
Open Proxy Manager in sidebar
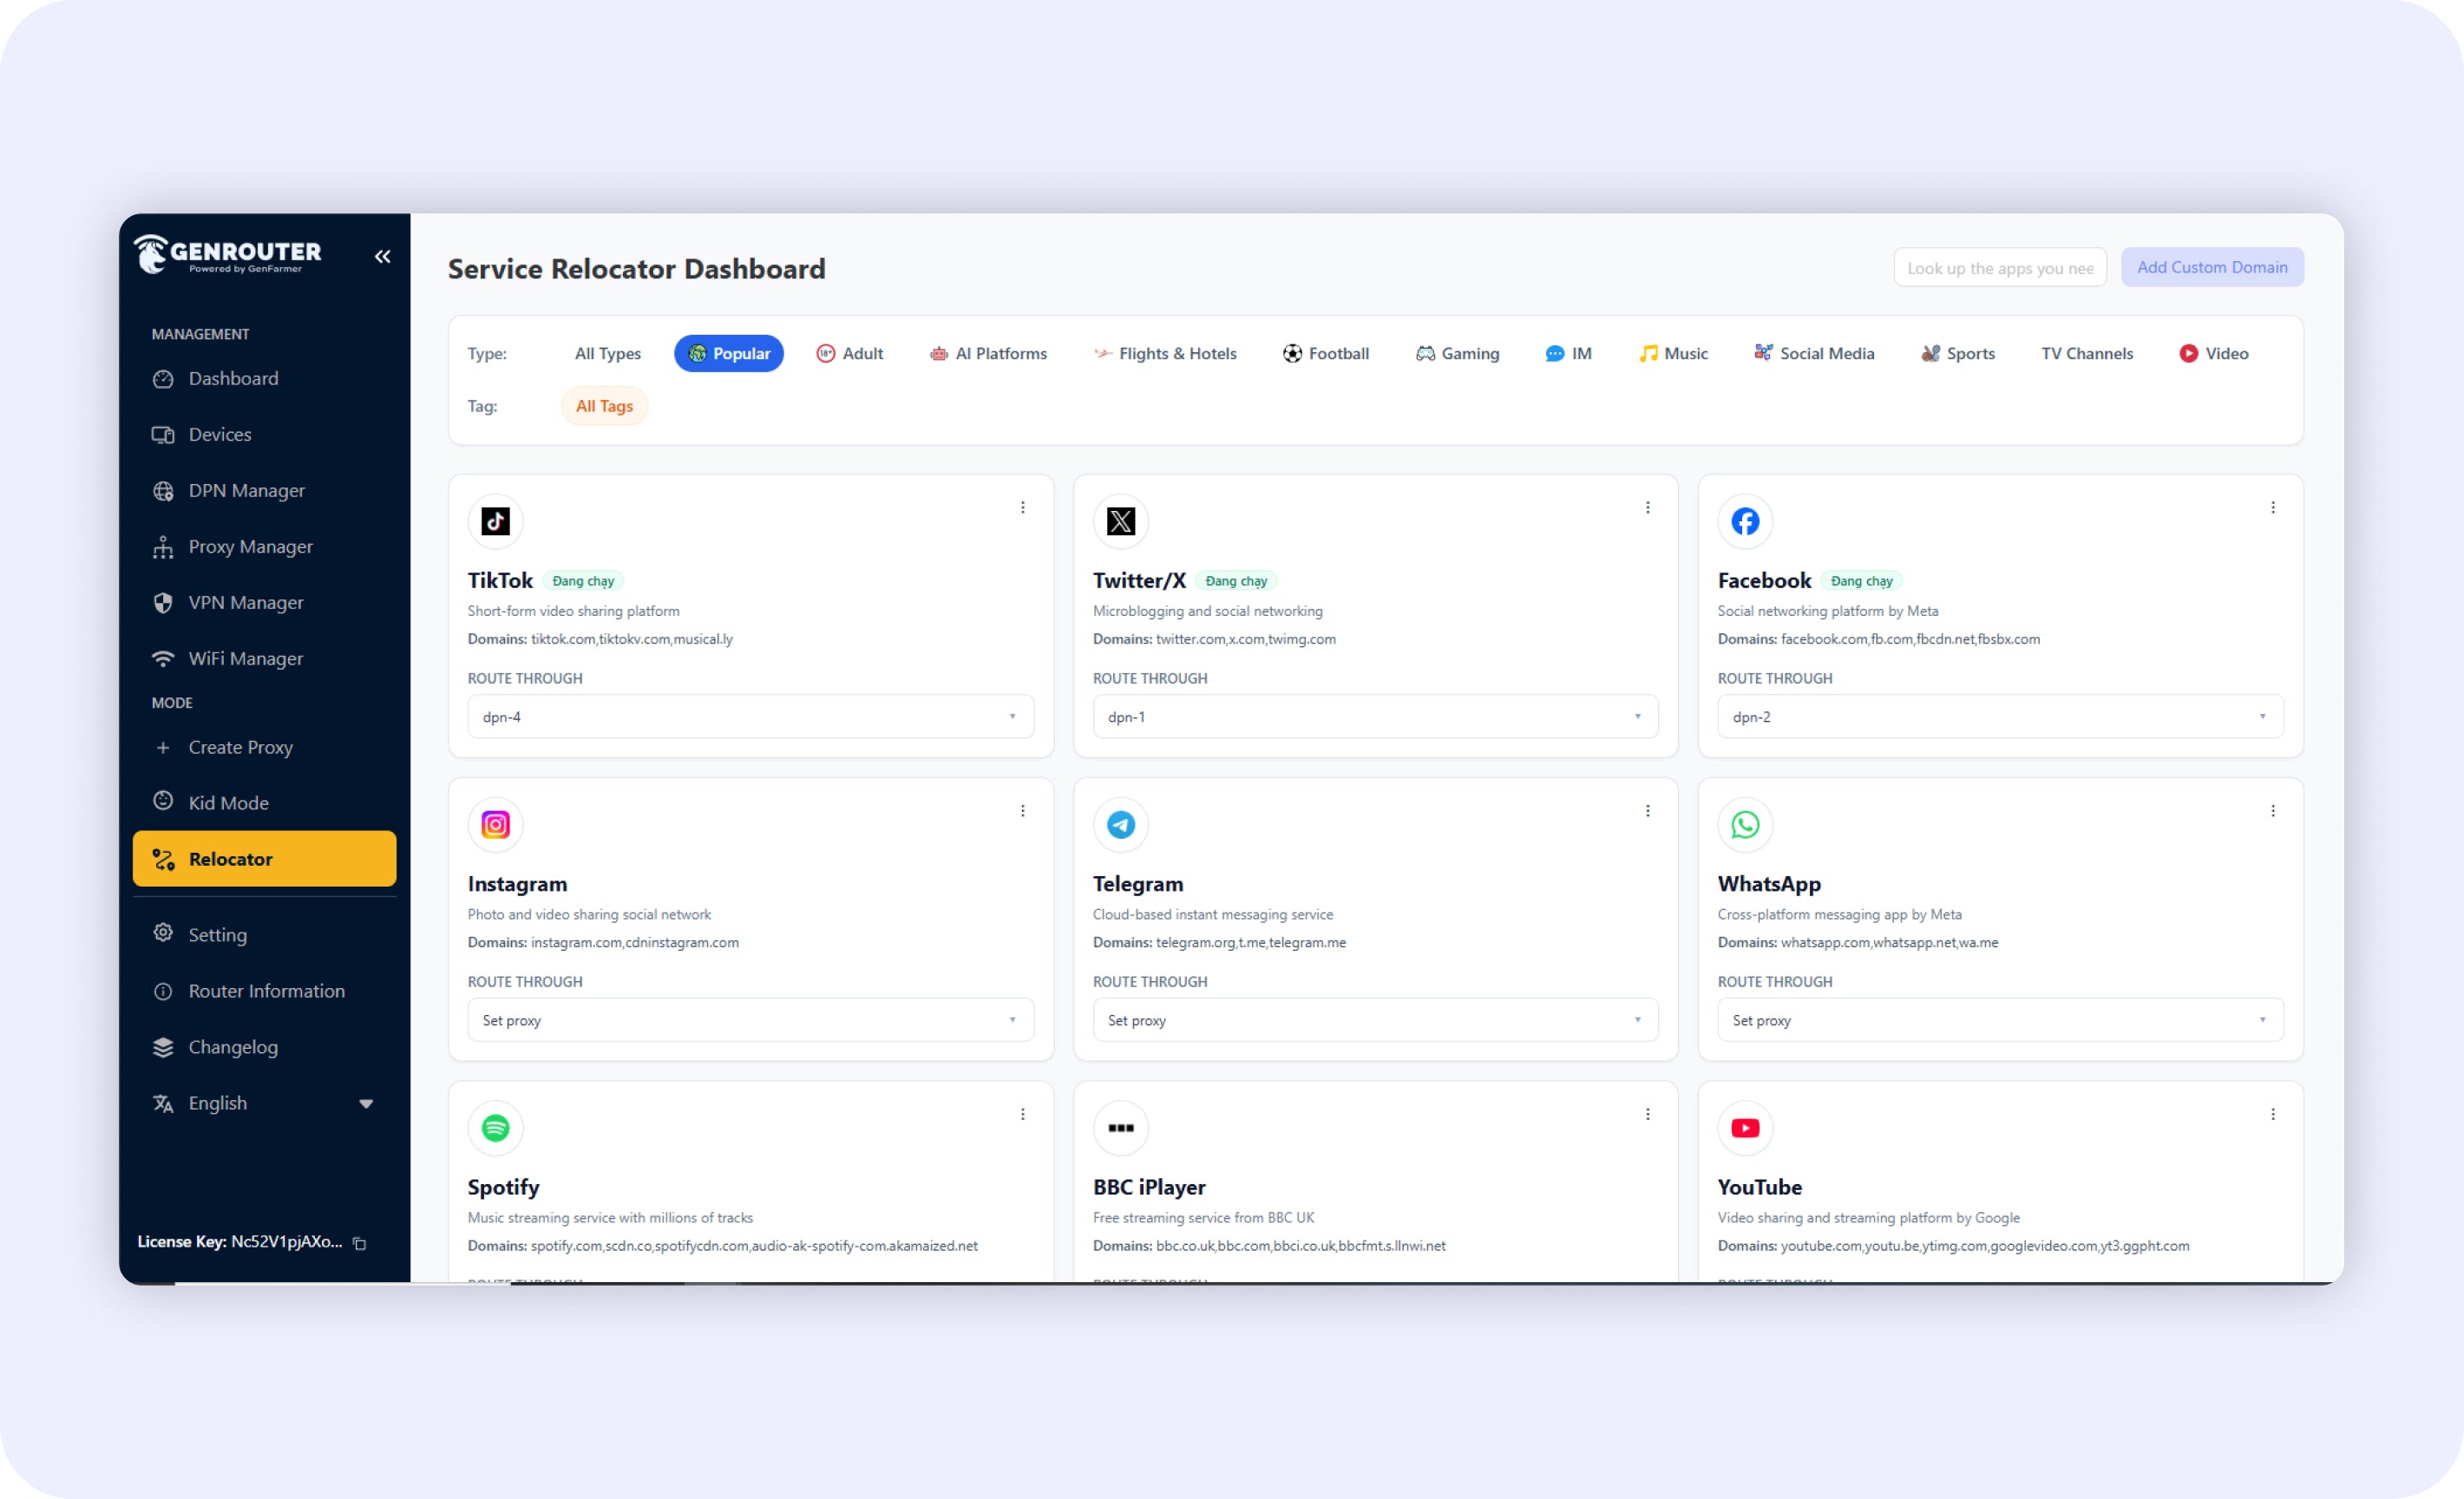(250, 546)
